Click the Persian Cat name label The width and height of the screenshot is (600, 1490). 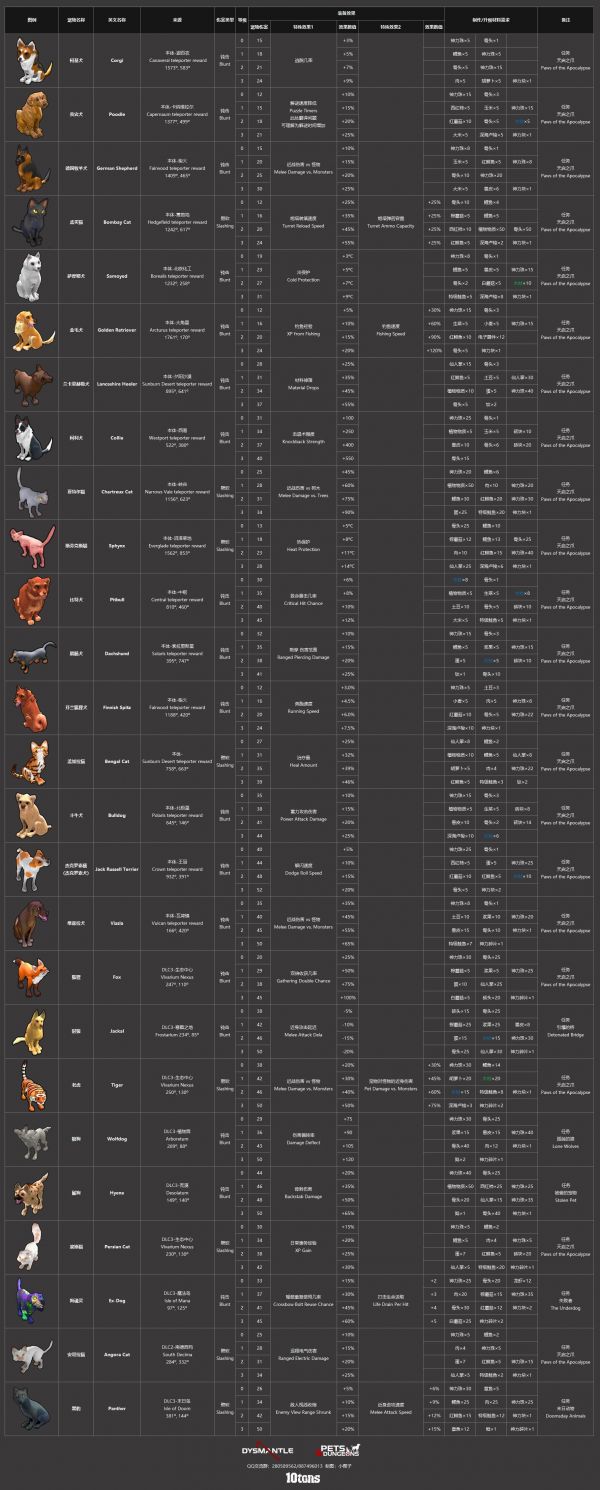click(113, 1245)
